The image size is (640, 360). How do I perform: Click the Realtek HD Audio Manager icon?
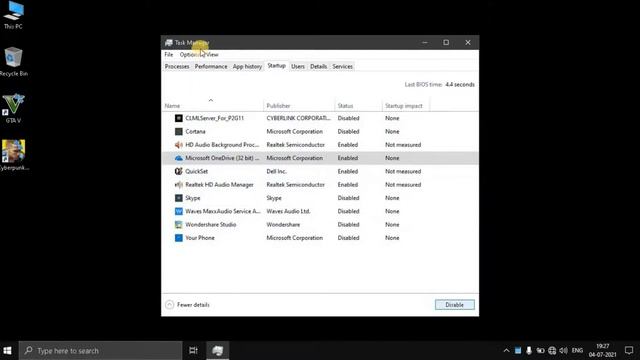178,184
